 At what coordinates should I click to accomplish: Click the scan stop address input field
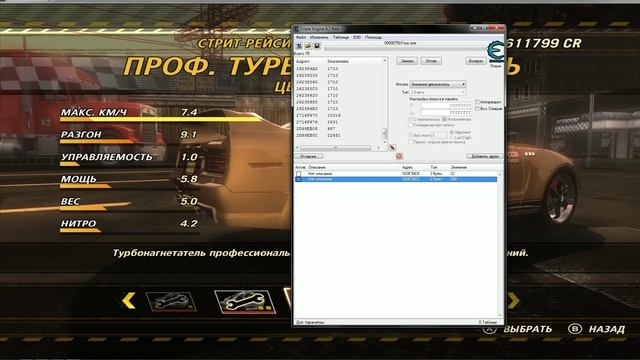(x=447, y=112)
